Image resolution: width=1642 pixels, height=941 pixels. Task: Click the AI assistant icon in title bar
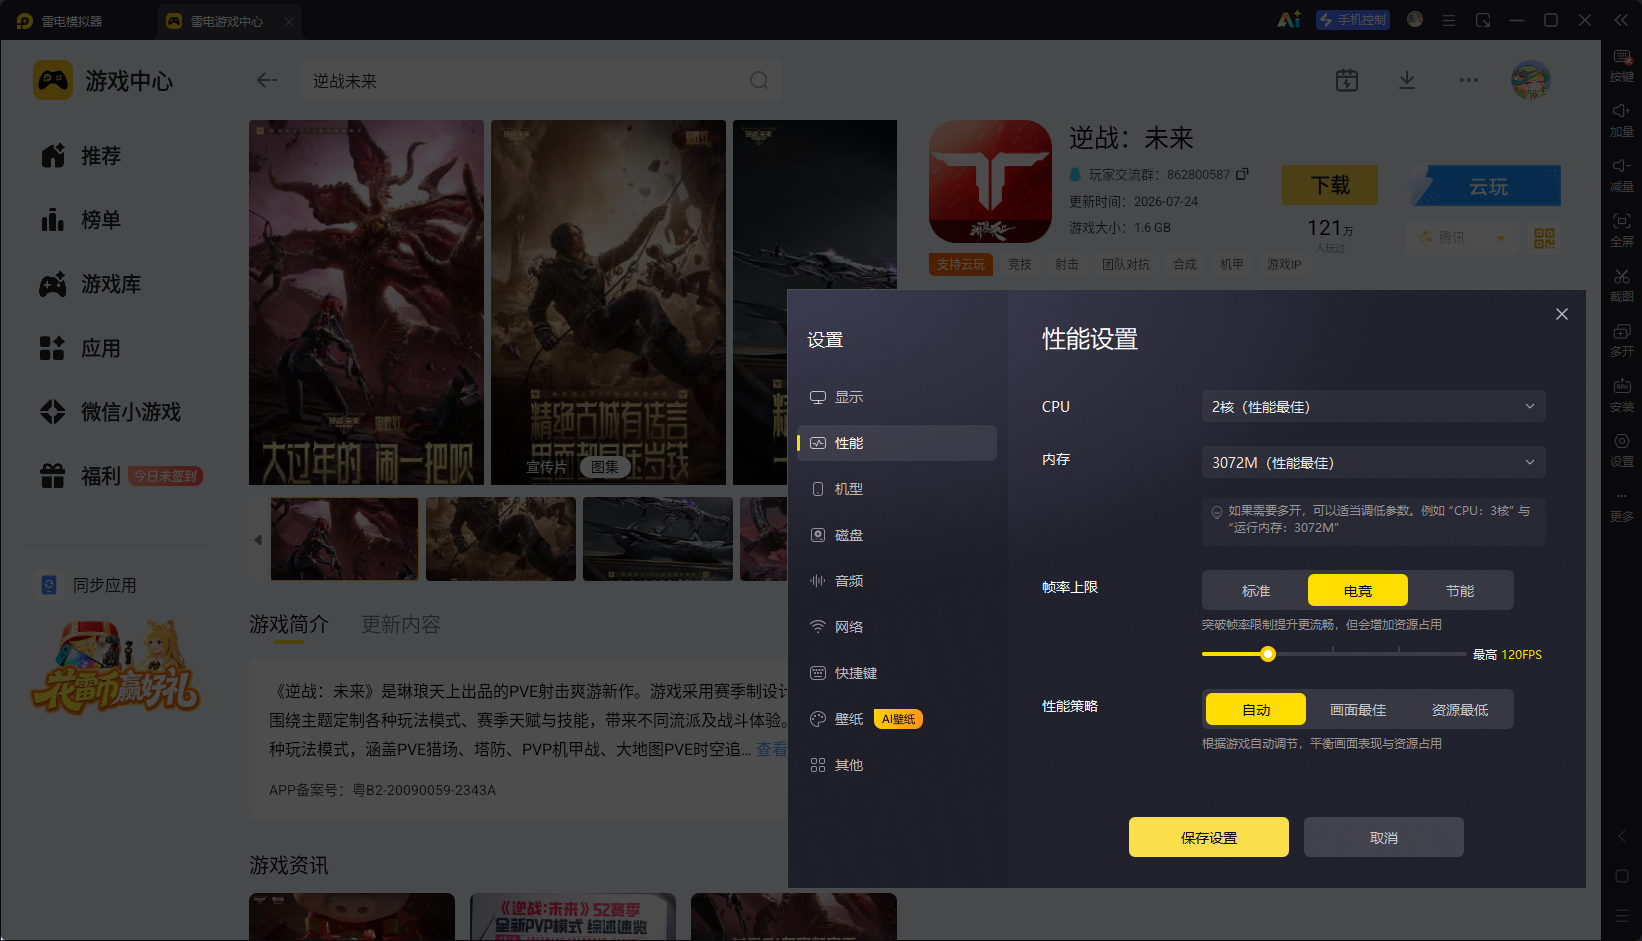(1289, 20)
